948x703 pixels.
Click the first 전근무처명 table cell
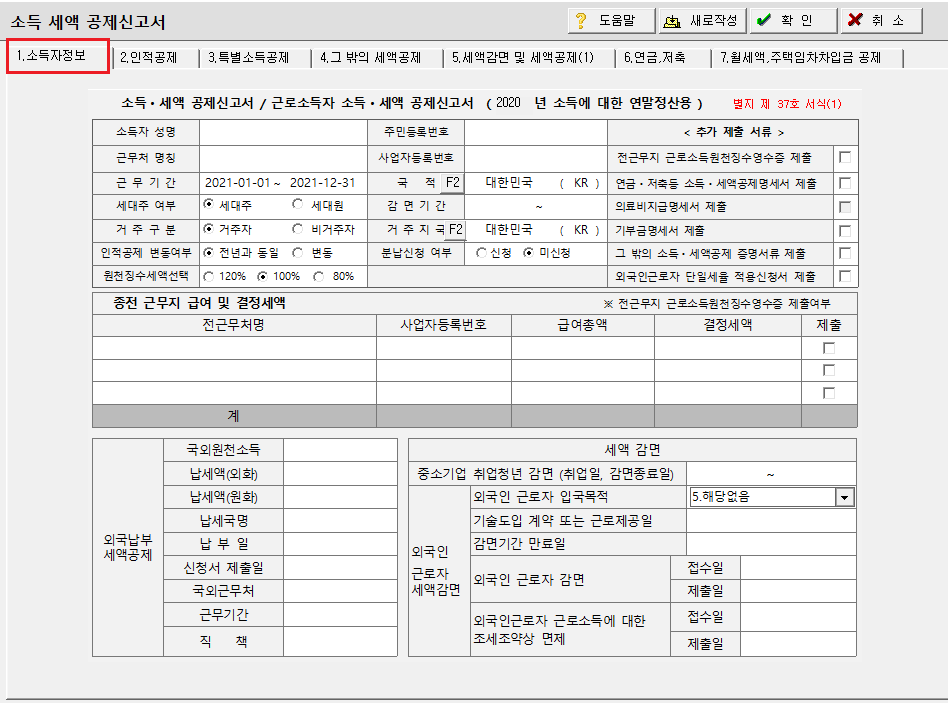[235, 348]
